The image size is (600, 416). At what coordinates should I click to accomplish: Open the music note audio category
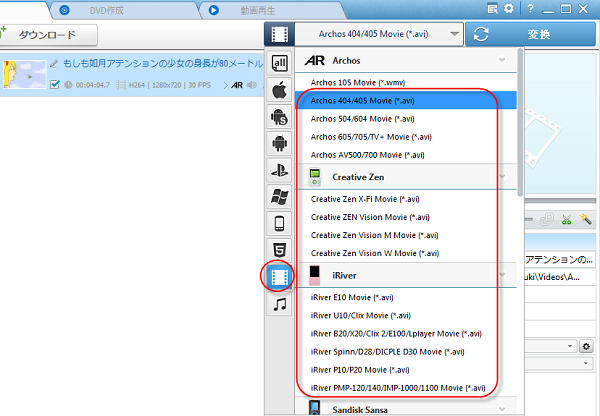click(279, 304)
